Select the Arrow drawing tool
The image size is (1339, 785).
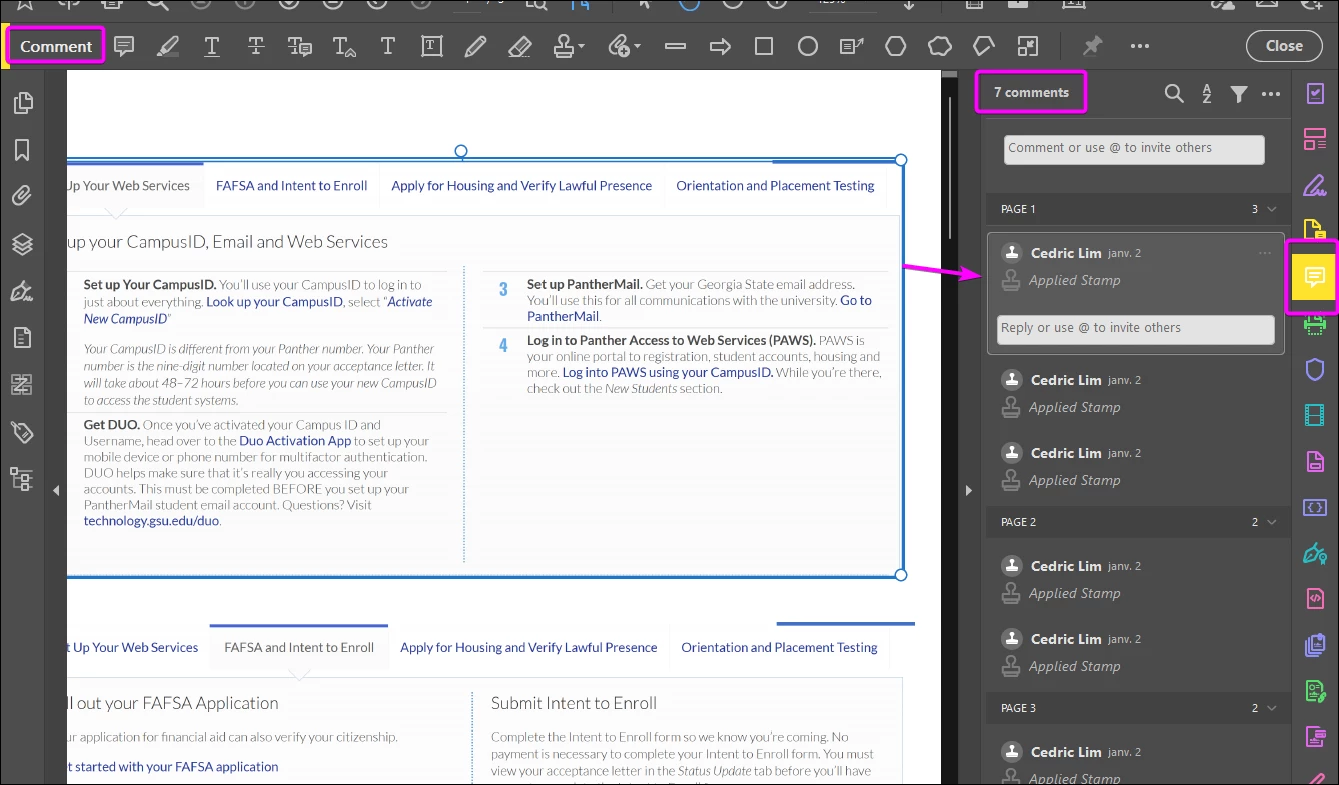point(720,46)
